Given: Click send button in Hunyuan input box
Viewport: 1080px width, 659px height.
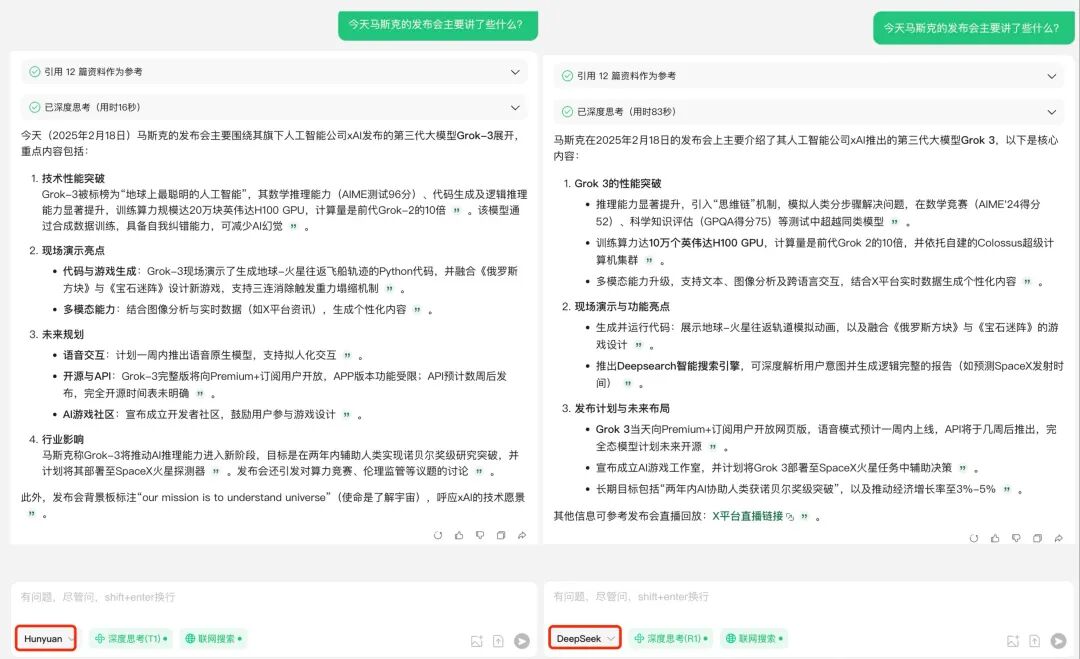Looking at the screenshot, I should pyautogui.click(x=522, y=641).
